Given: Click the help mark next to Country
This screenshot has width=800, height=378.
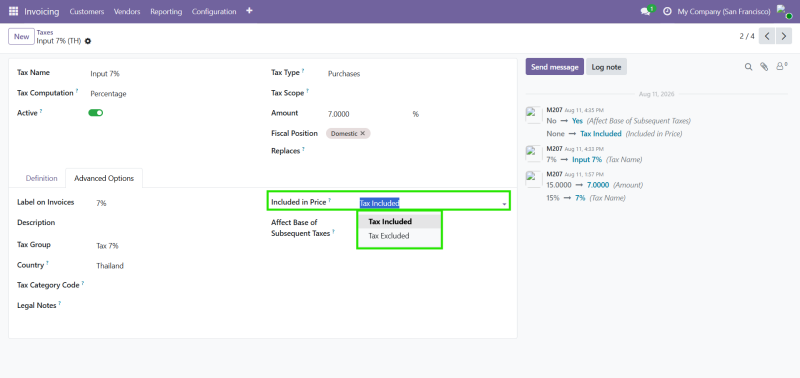Looking at the screenshot, I should (47, 263).
